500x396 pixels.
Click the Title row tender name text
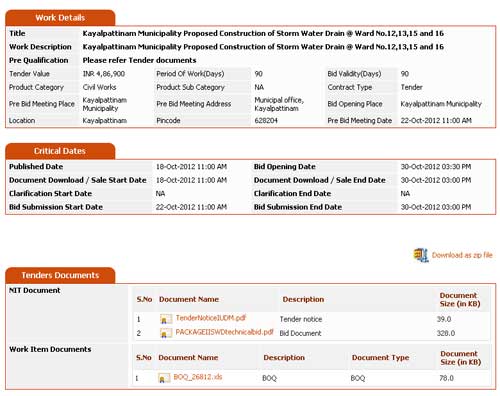click(x=263, y=33)
